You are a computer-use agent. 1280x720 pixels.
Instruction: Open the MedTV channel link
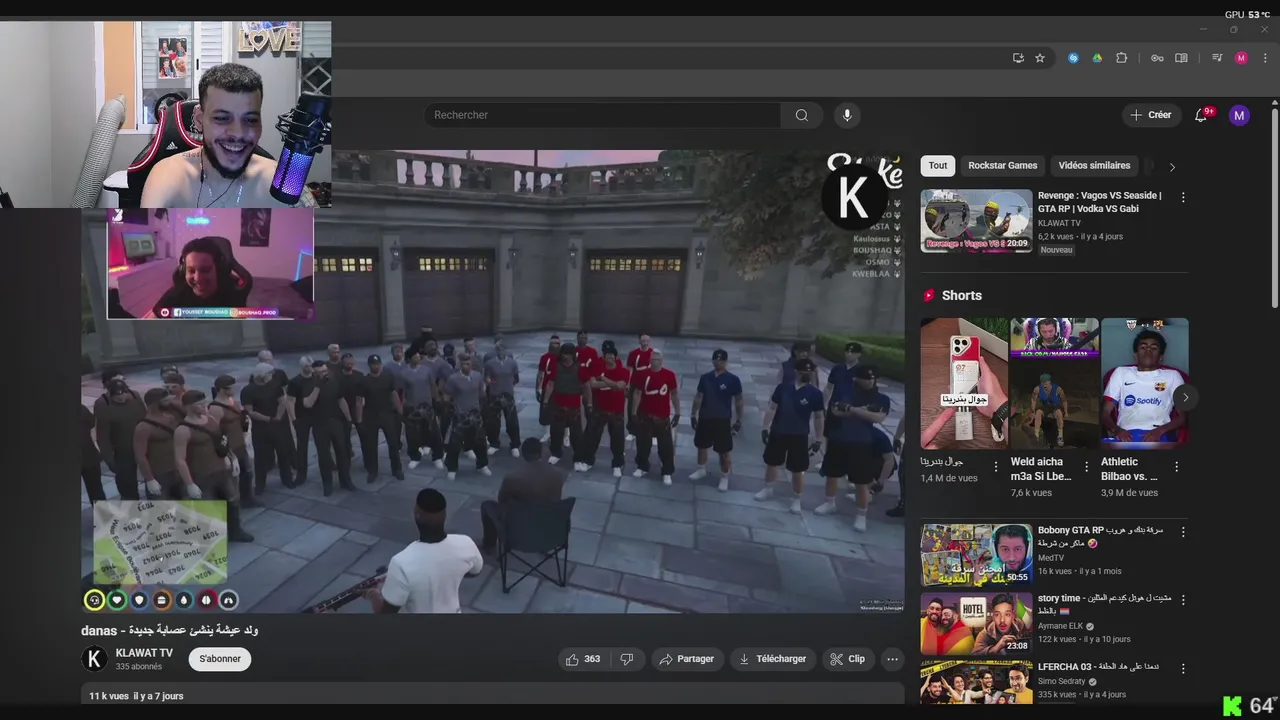tap(1051, 558)
